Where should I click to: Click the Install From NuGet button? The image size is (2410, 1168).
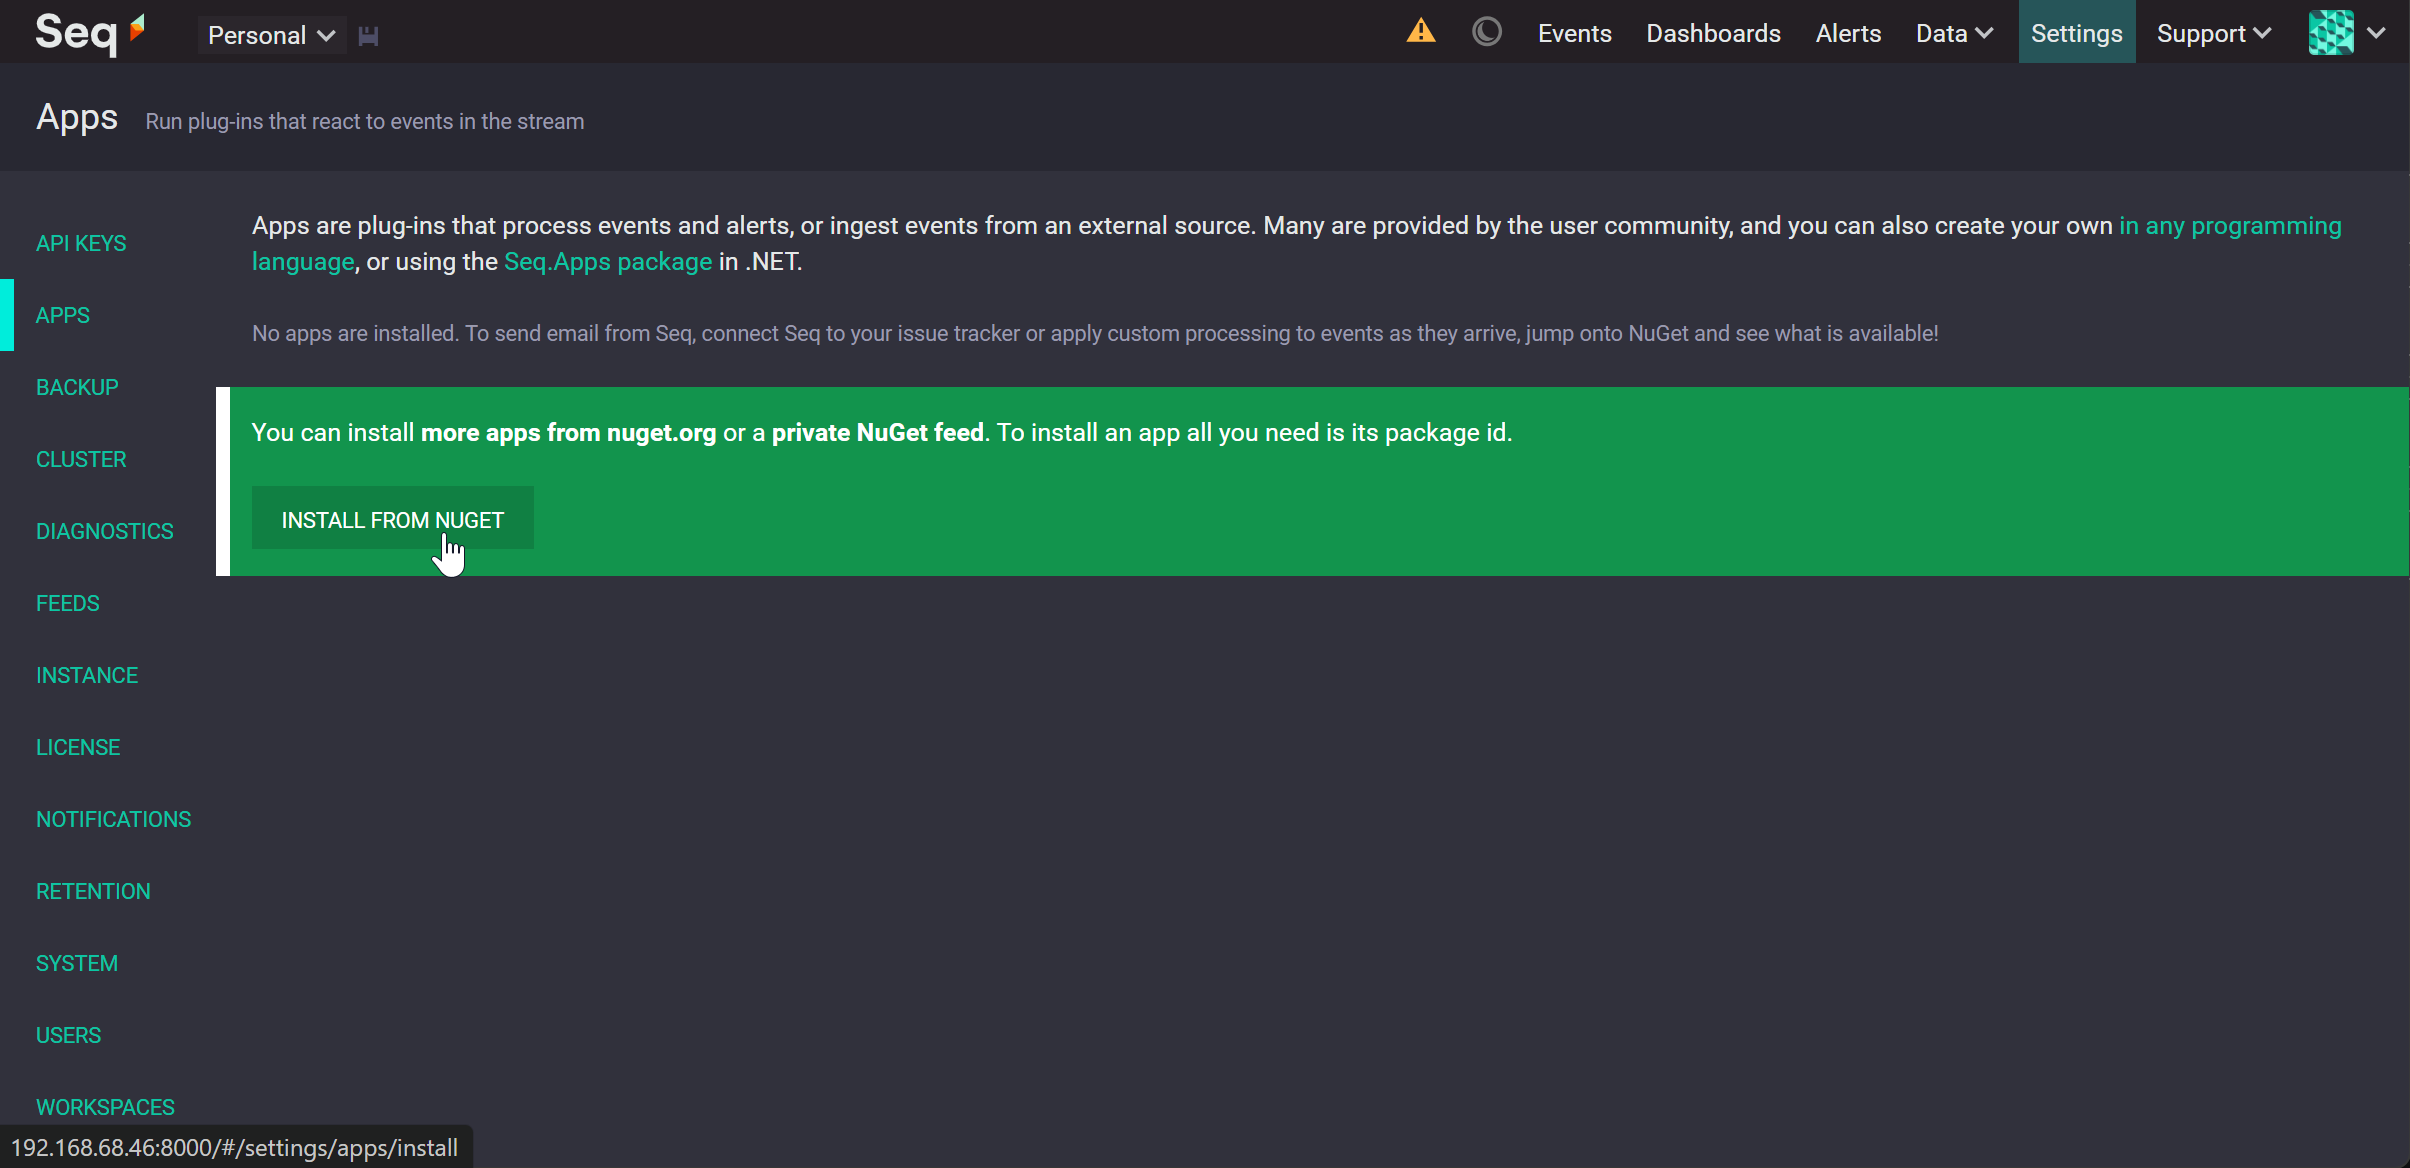coord(393,519)
